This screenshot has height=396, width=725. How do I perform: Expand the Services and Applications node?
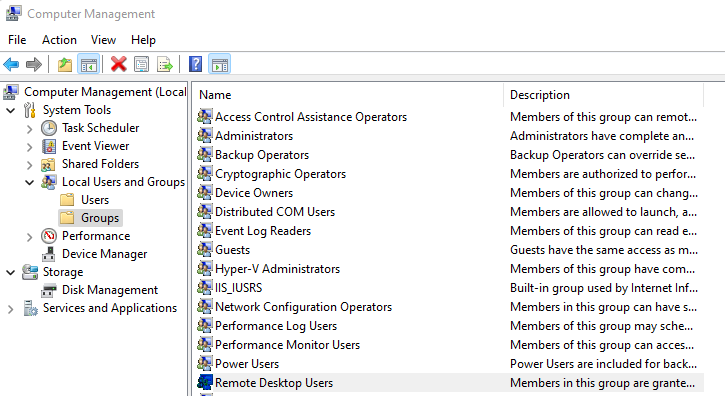click(x=11, y=309)
